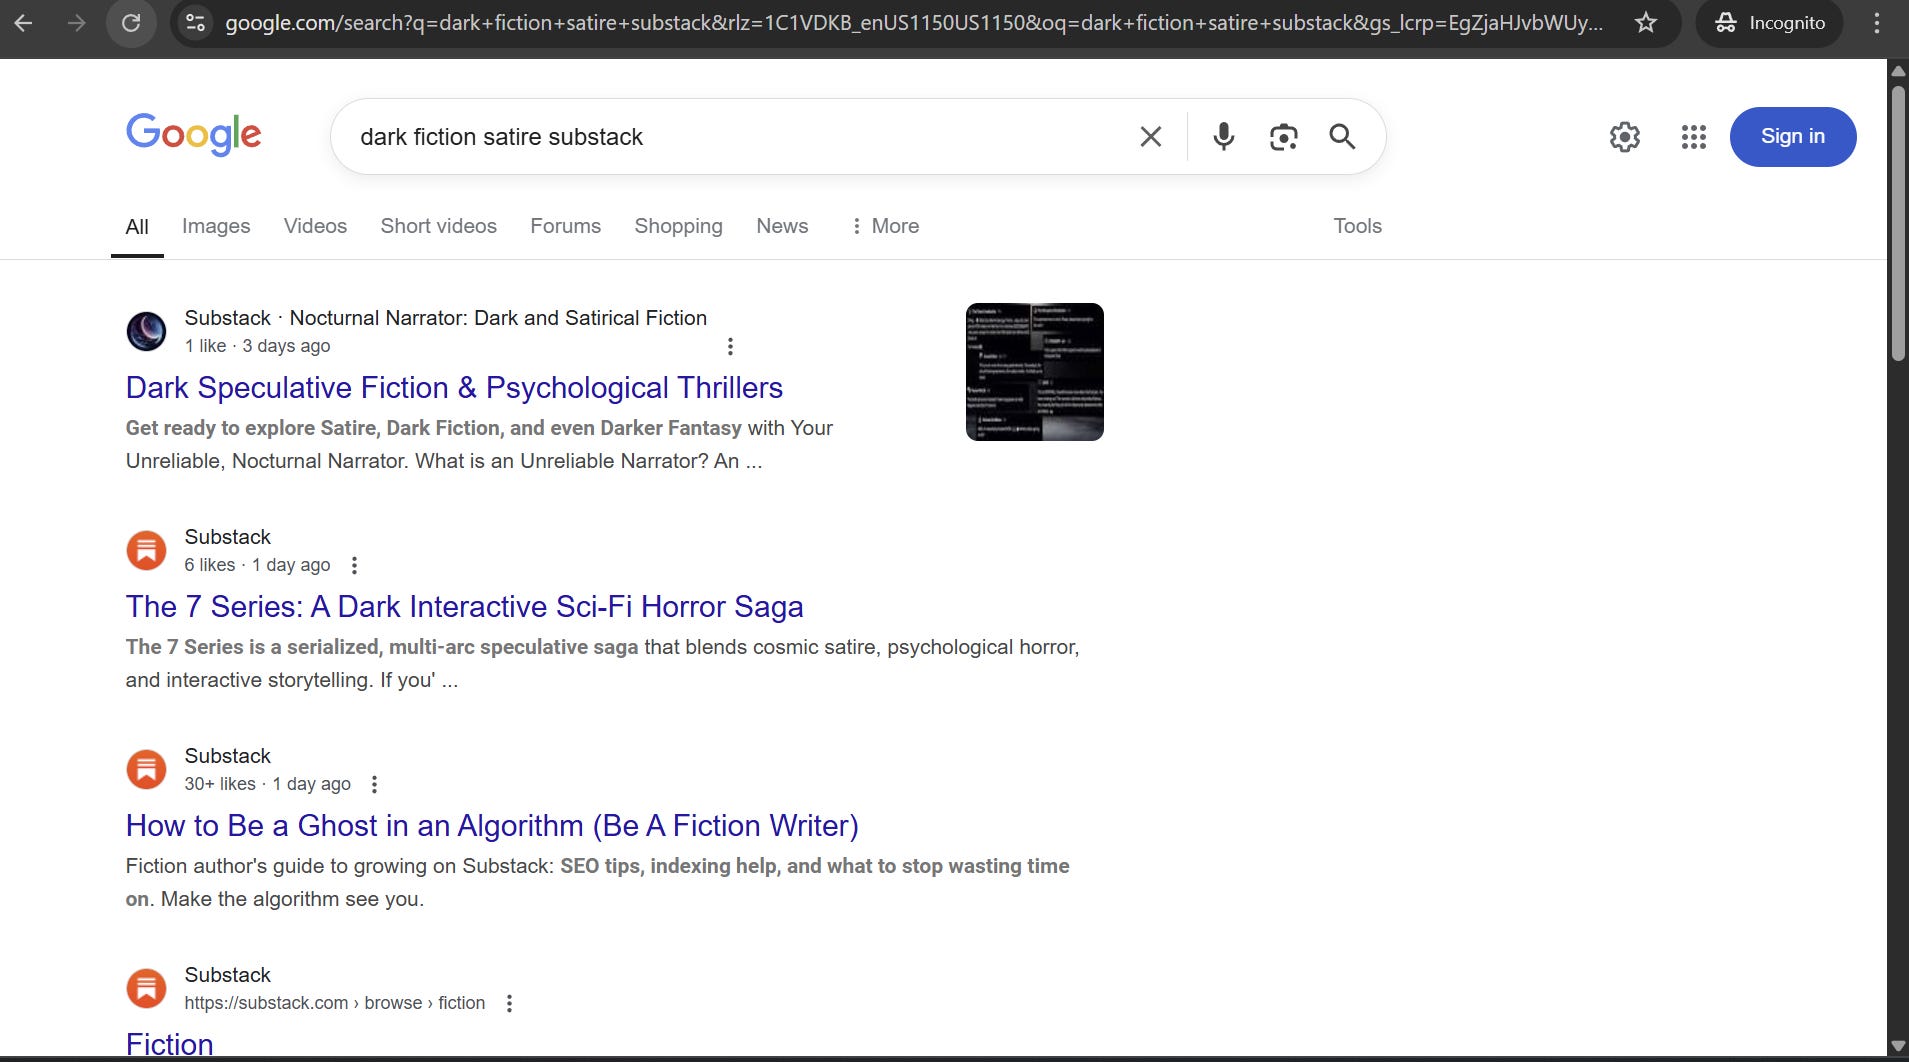Bookmark this page with star icon
Viewport: 1909px width, 1062px height.
(1646, 22)
